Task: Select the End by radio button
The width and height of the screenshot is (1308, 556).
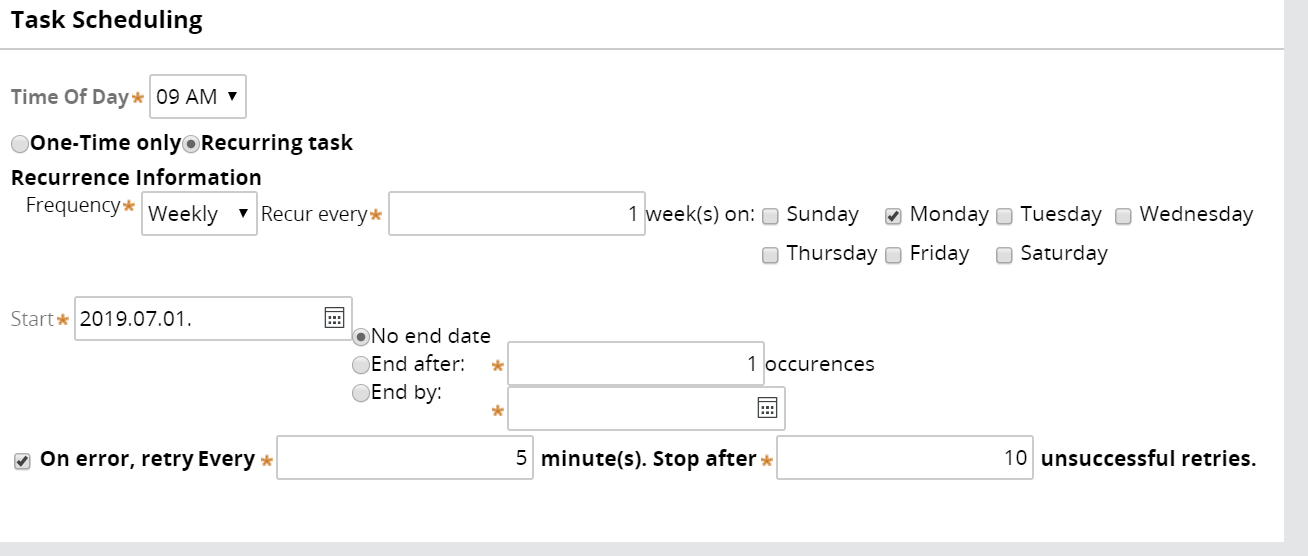Action: tap(361, 393)
